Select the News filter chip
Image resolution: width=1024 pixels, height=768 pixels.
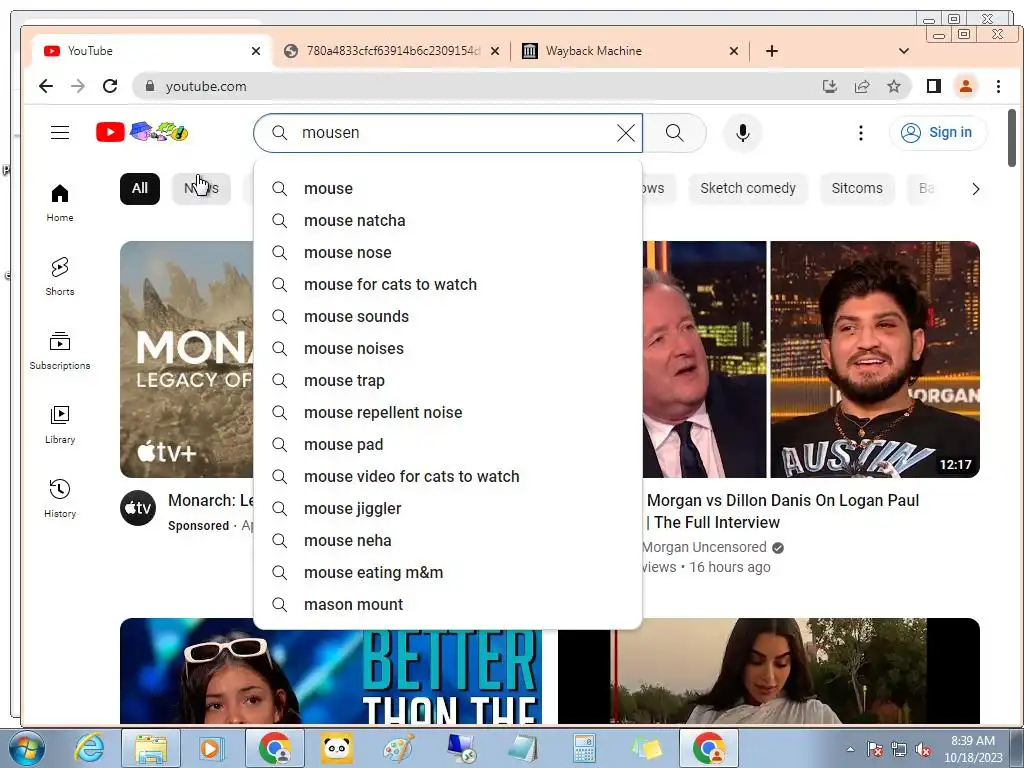tap(201, 189)
